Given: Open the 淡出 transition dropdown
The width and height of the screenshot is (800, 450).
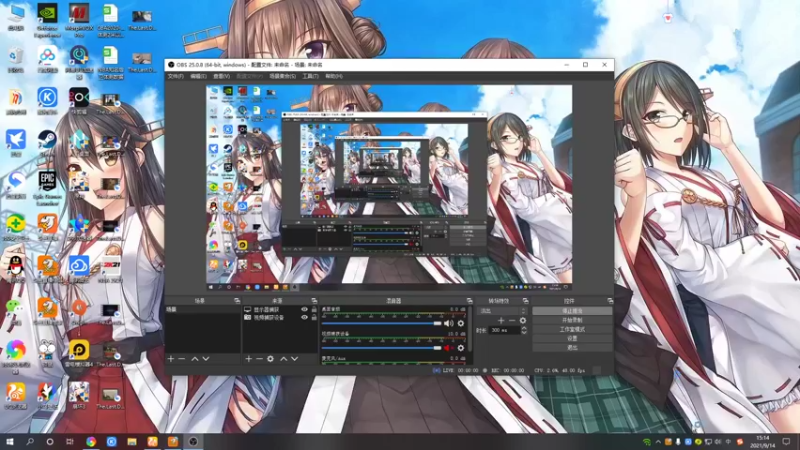Looking at the screenshot, I should [502, 311].
